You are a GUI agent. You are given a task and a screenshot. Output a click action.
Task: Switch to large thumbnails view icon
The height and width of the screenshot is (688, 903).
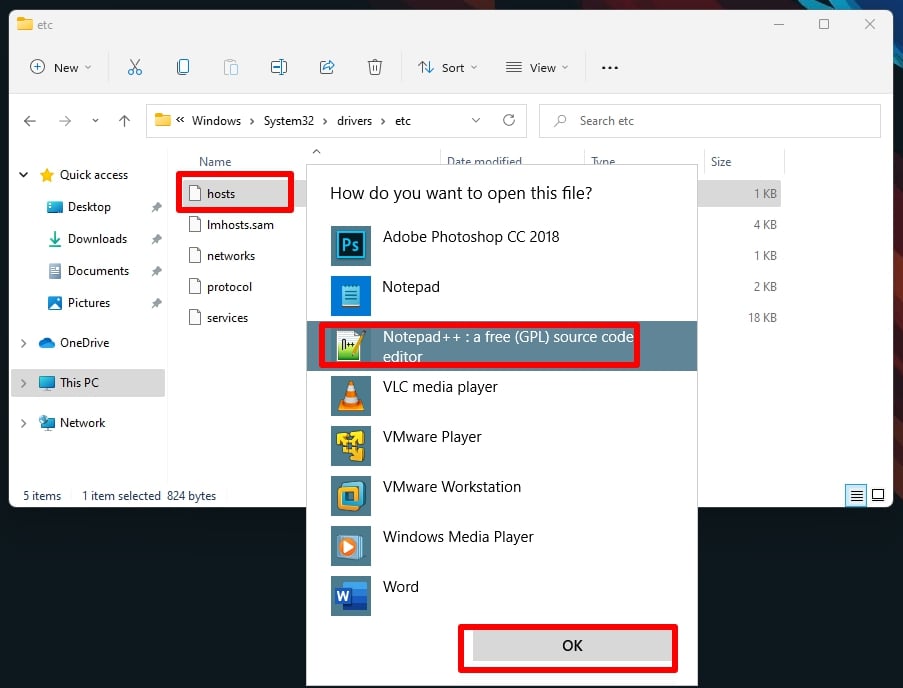pos(878,495)
